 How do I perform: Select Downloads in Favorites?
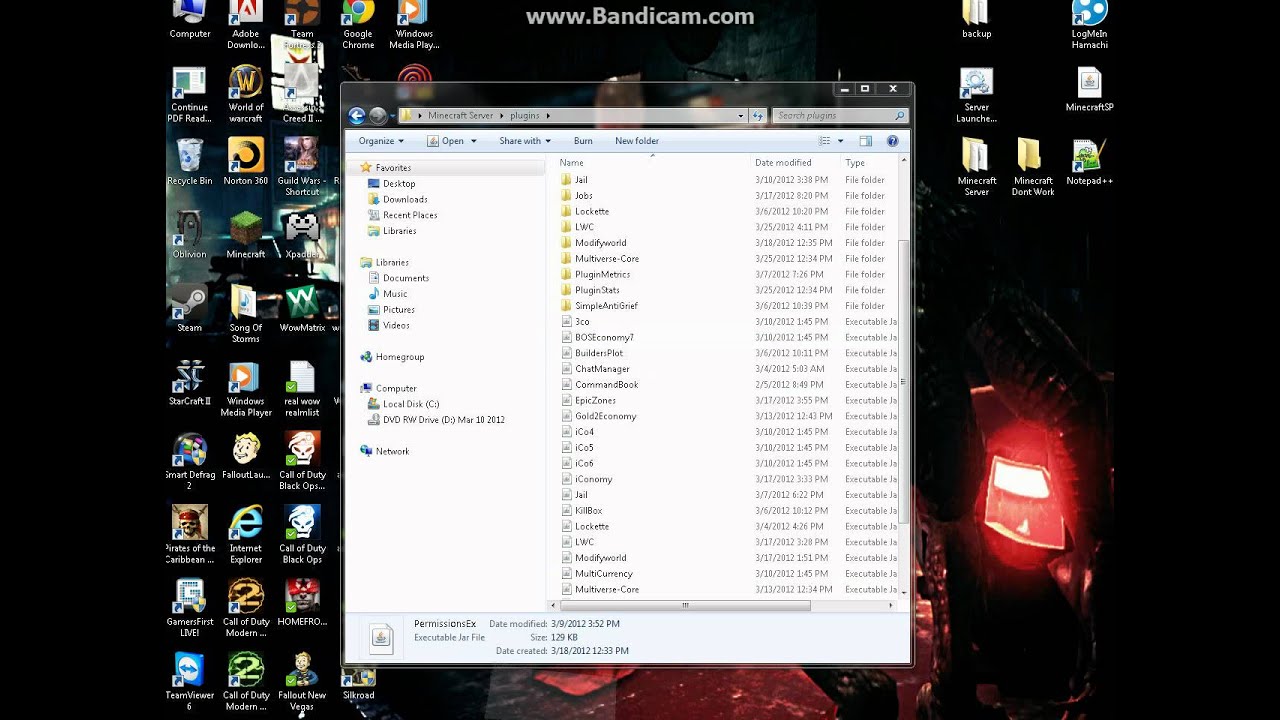tap(405, 199)
